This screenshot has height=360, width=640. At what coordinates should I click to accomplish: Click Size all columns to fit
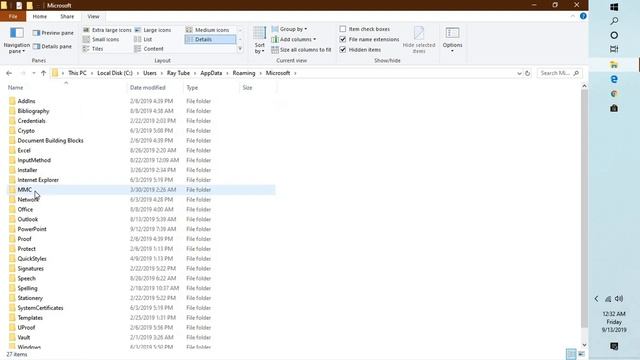[x=301, y=50]
